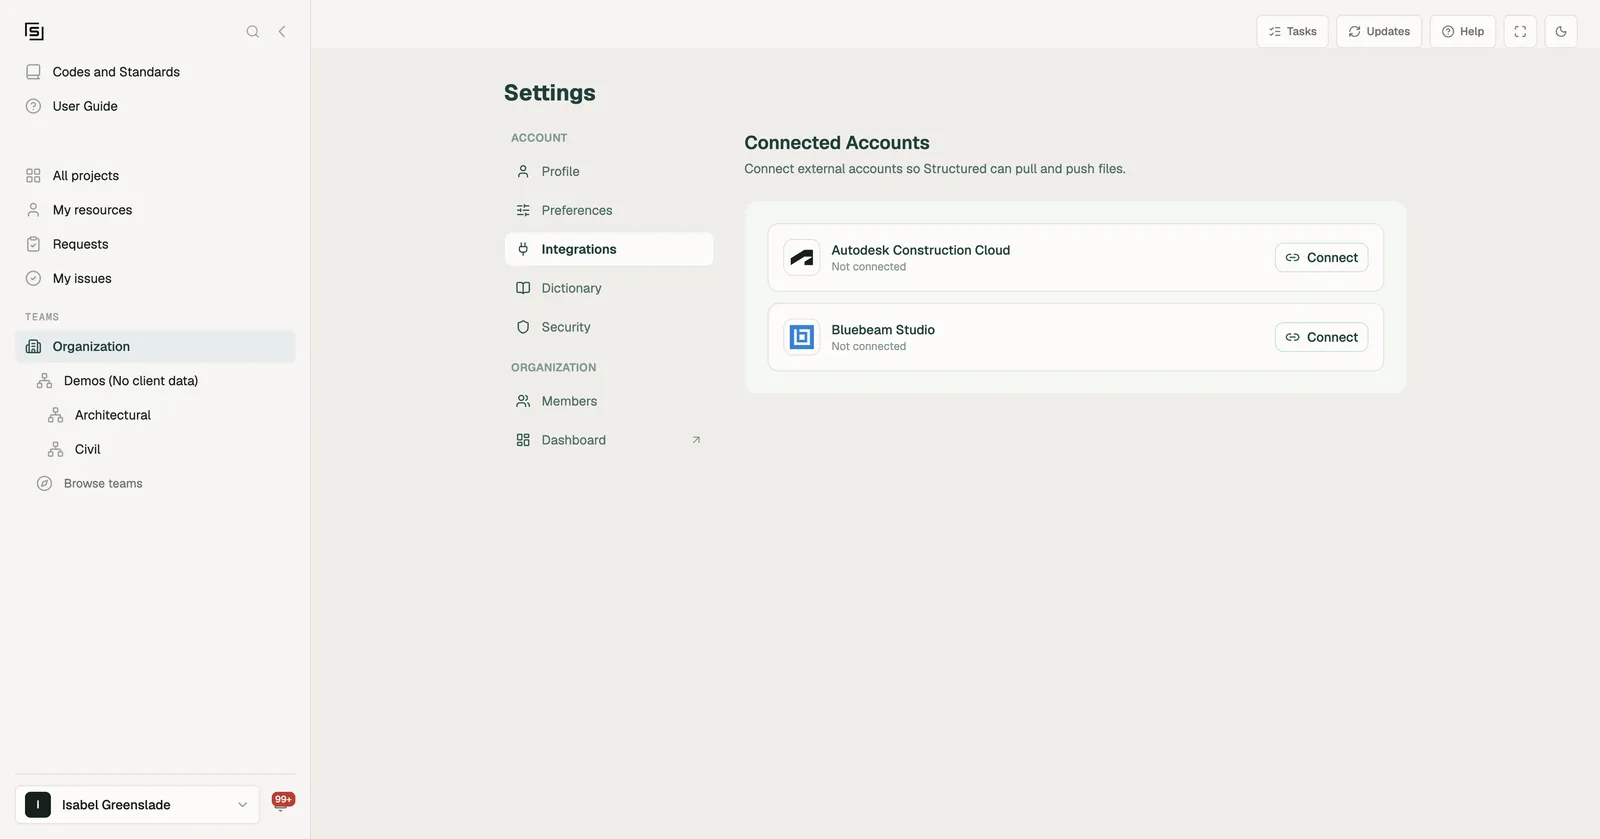The width and height of the screenshot is (1600, 839).
Task: Click the Browse teams compass icon
Action: (x=44, y=484)
